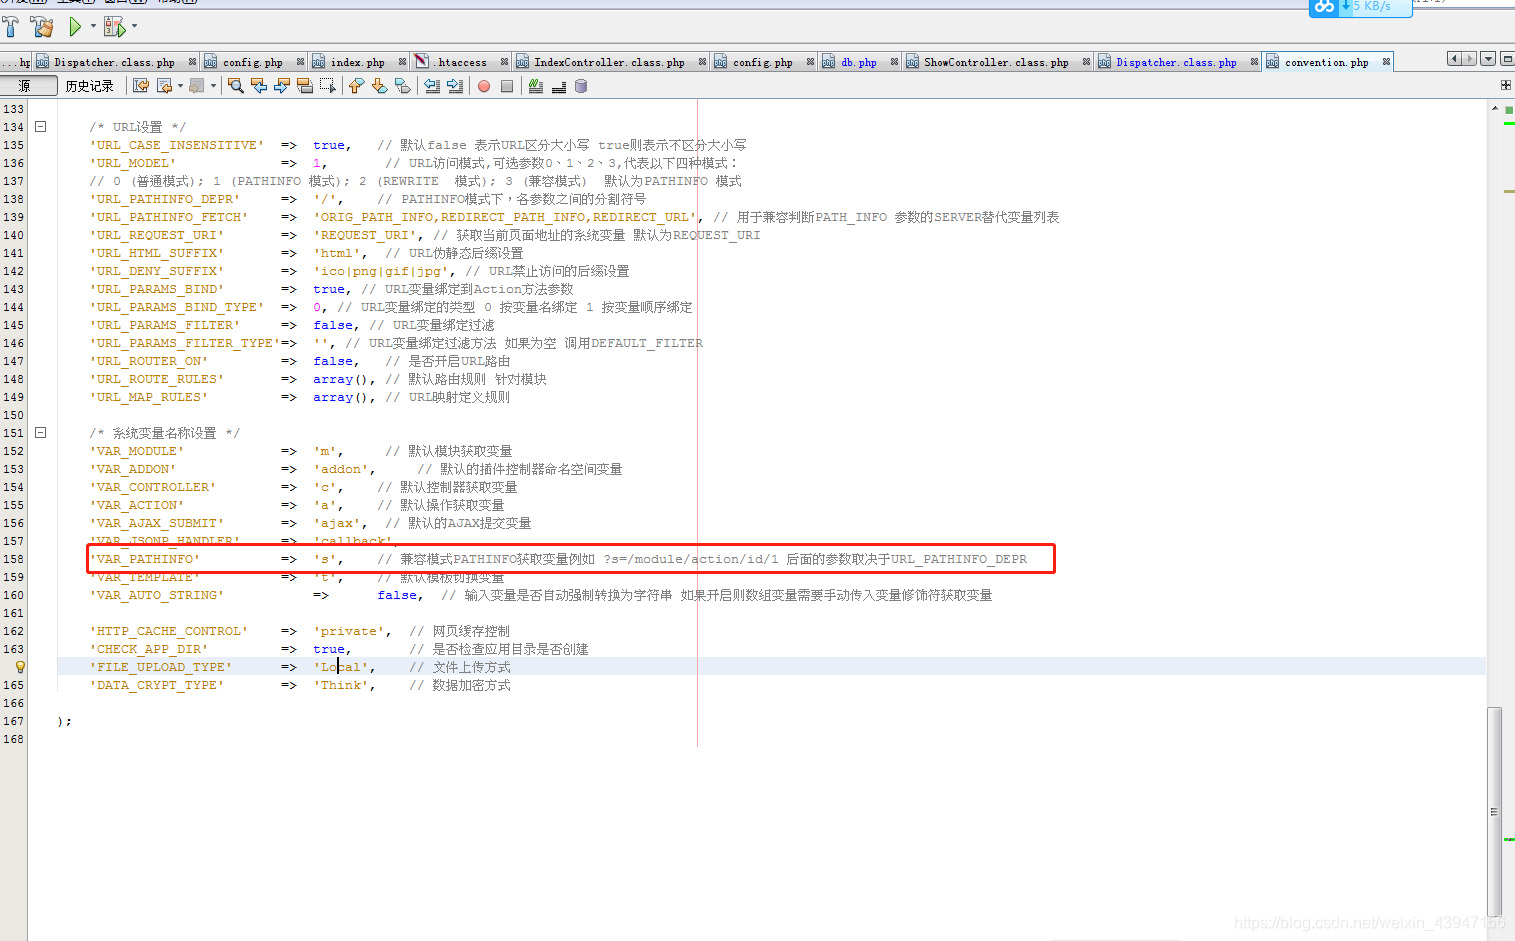Show opened documents list dropdown
The width and height of the screenshot is (1515, 941).
tap(1488, 59)
